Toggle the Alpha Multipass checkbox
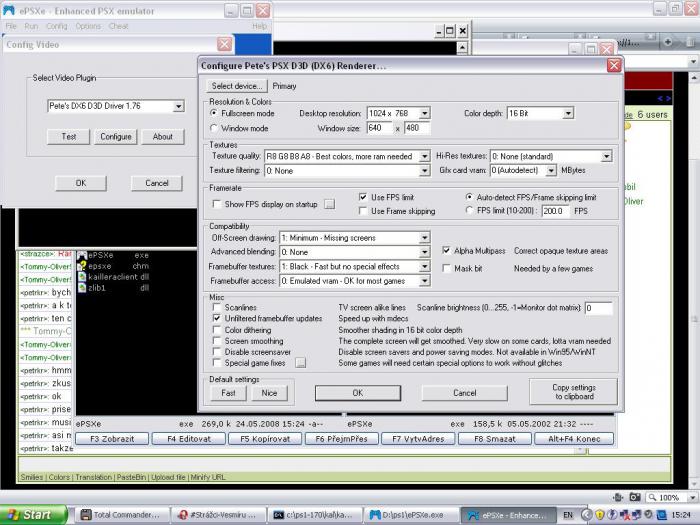 coord(446,250)
